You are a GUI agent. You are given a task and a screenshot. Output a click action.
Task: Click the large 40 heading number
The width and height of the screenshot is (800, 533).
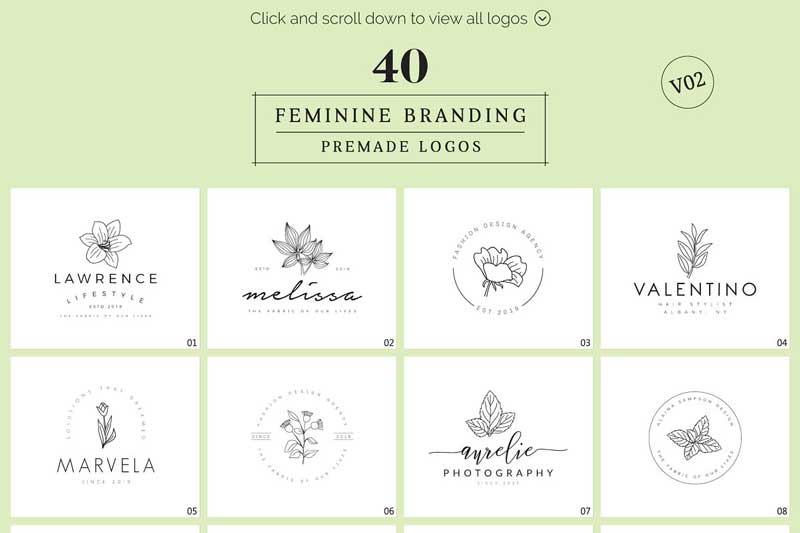click(400, 67)
